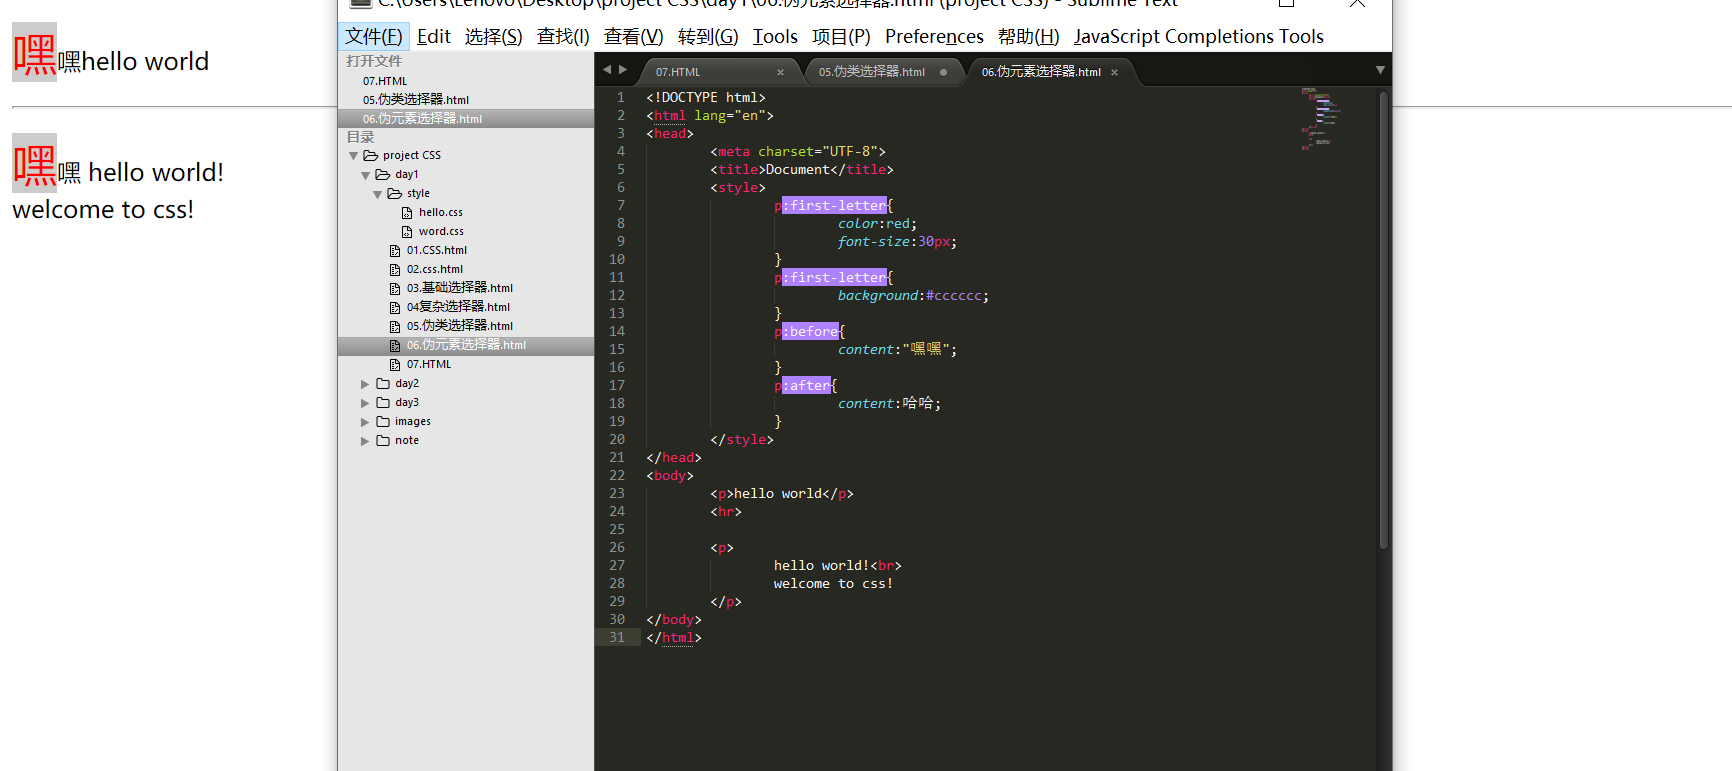
Task: Go to previous tab with left arrow
Action: [x=606, y=70]
